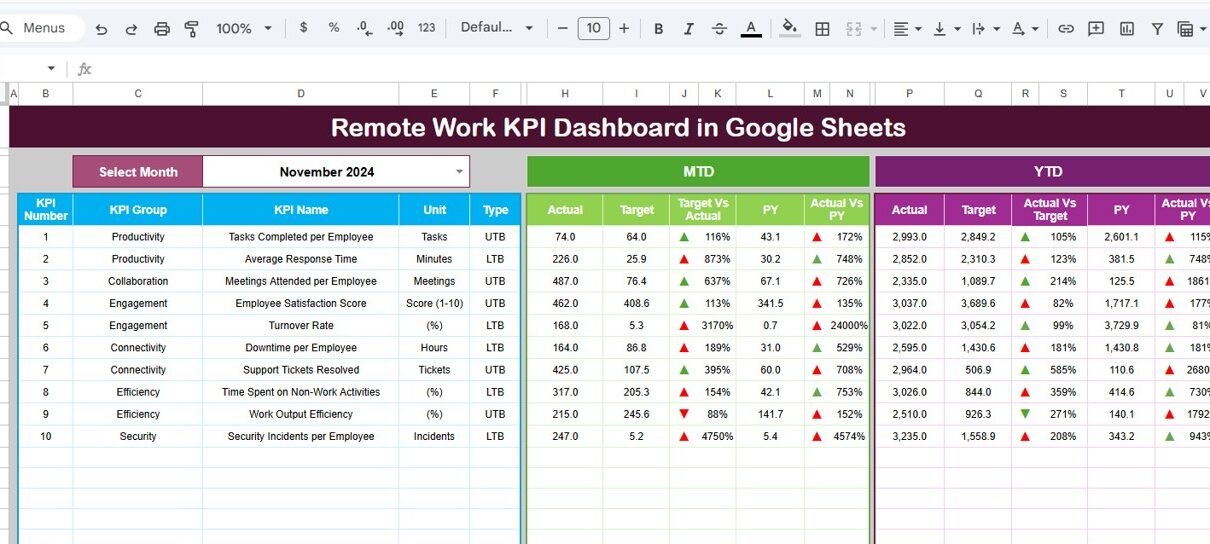Click the Print icon
Viewport: 1210px width, 544px height.
pos(162,29)
